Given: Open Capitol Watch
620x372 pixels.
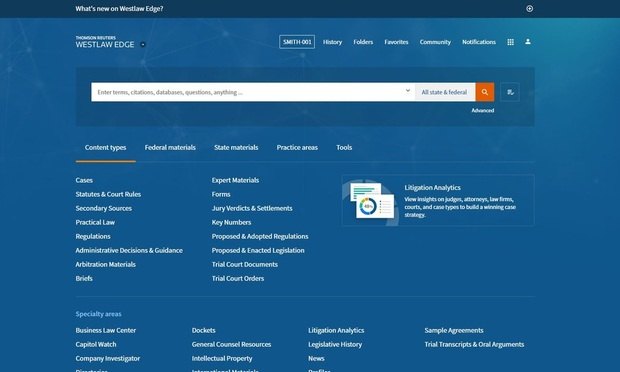Looking at the screenshot, I should [x=96, y=344].
